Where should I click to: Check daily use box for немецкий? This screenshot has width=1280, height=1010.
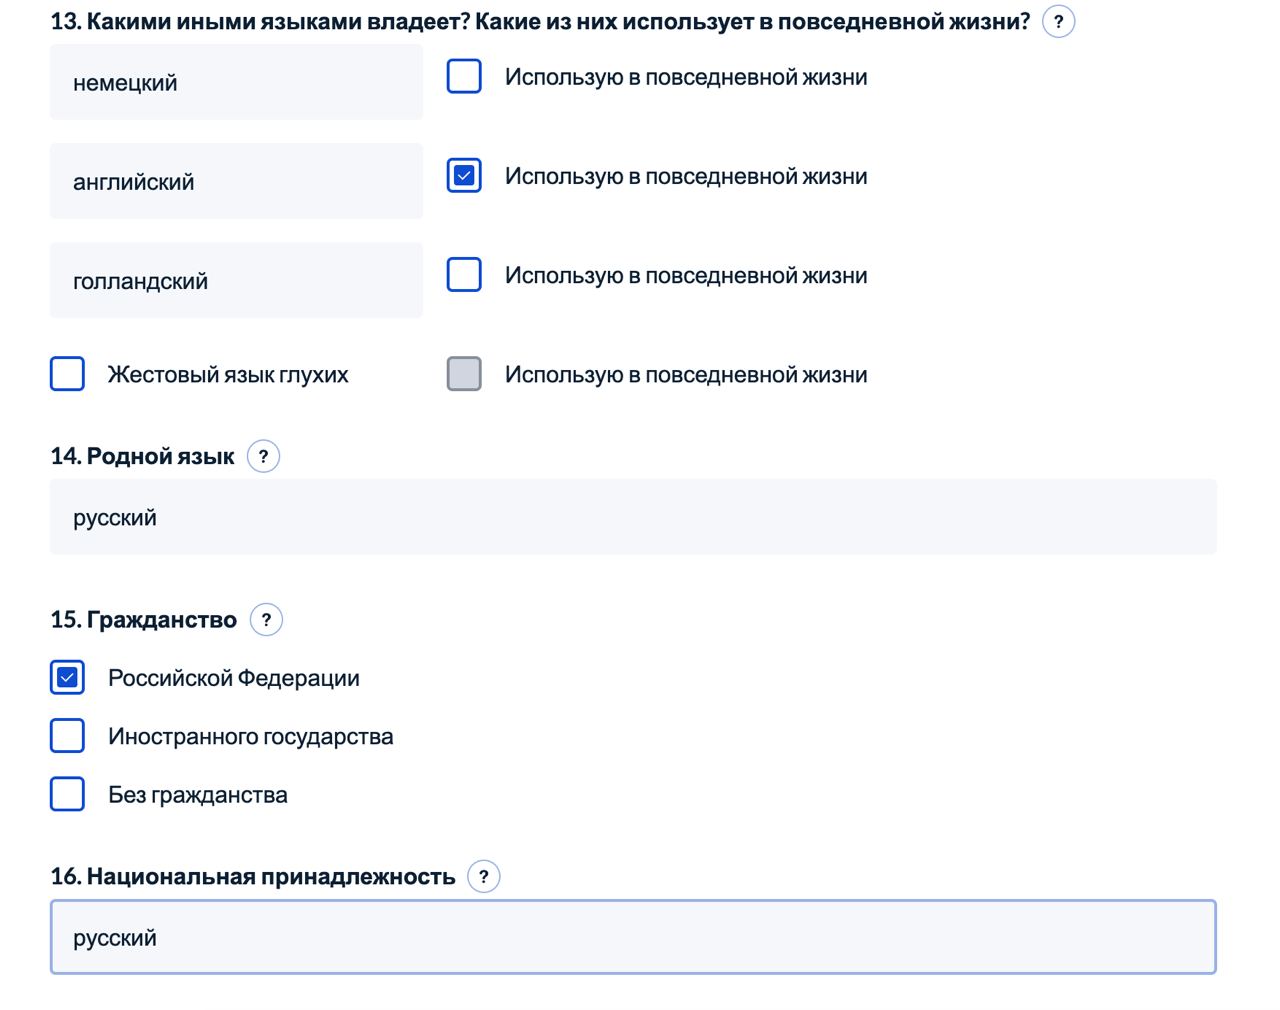coord(464,76)
